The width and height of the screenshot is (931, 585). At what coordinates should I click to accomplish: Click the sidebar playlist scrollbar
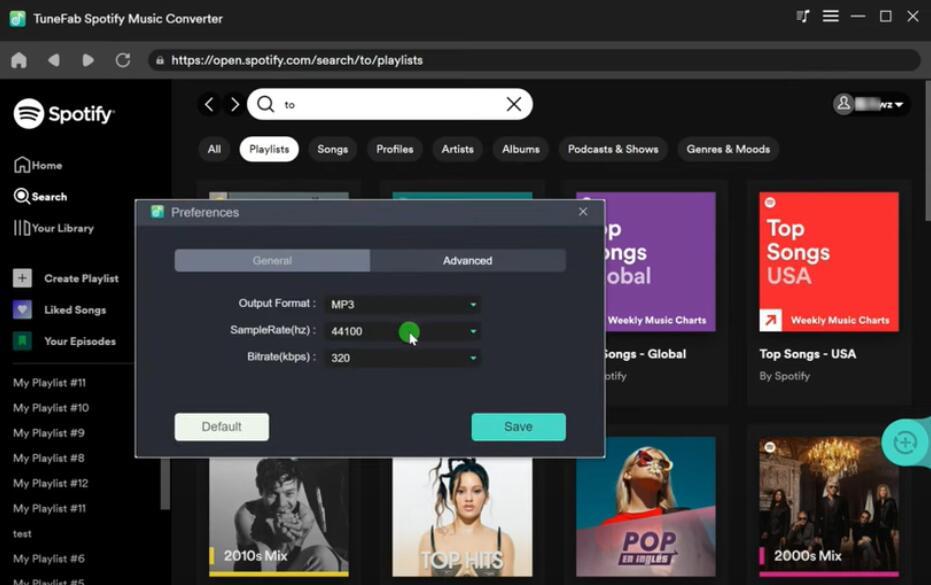pyautogui.click(x=165, y=483)
